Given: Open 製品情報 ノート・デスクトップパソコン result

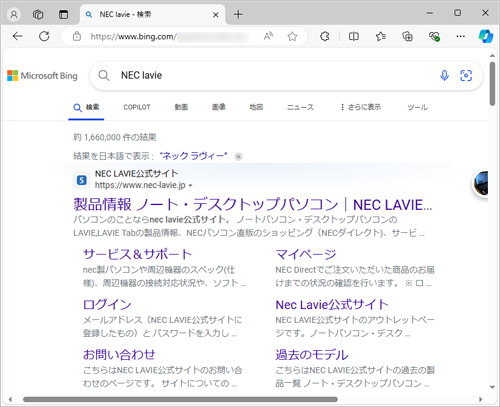Looking at the screenshot, I should (x=253, y=205).
